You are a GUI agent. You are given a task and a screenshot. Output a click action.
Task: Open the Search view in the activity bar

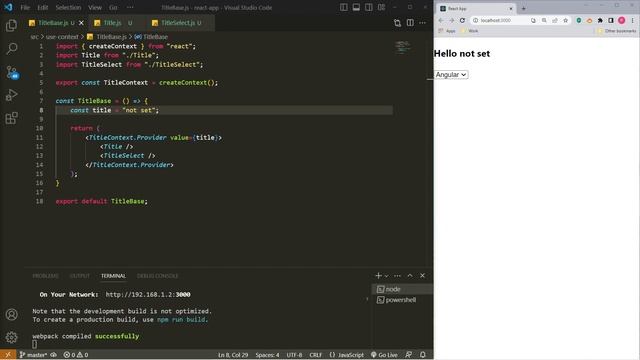11,49
